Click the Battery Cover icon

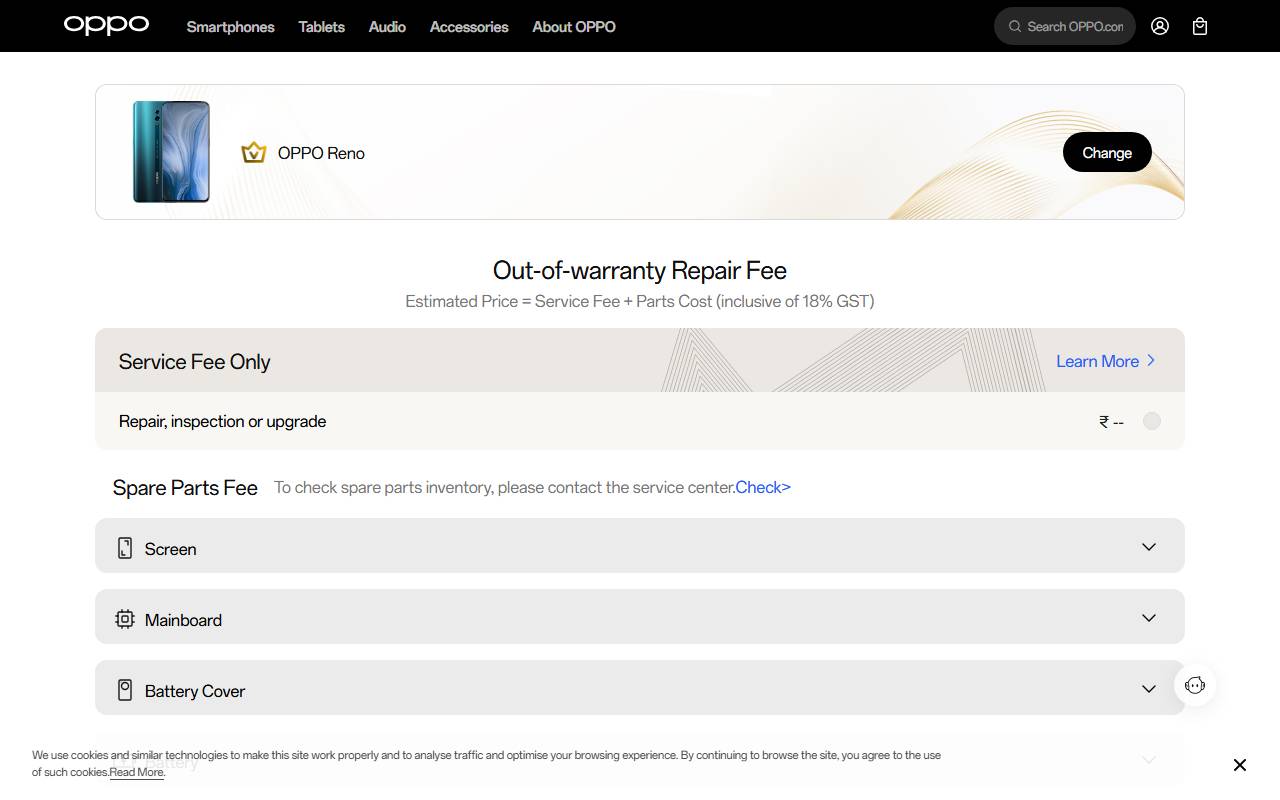point(125,690)
